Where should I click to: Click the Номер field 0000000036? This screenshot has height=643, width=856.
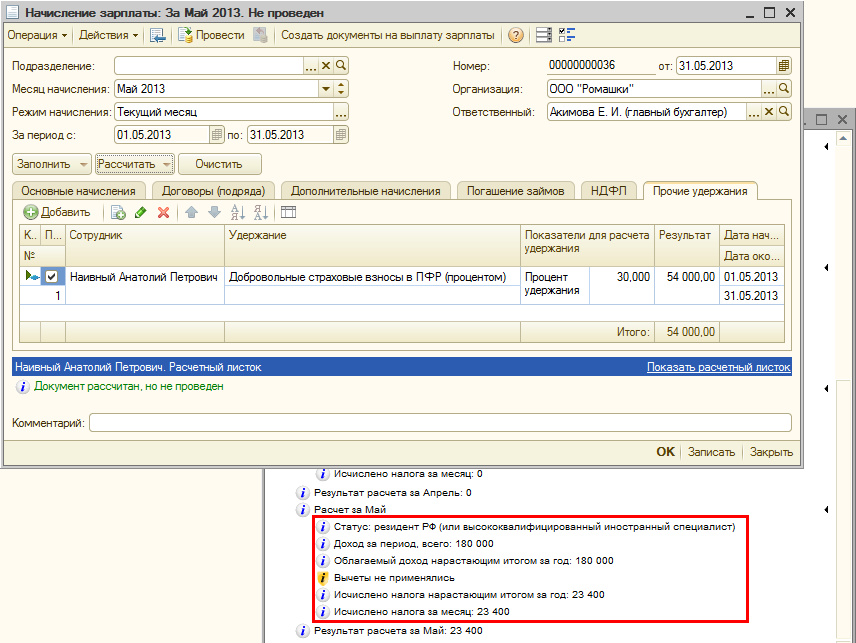point(601,66)
